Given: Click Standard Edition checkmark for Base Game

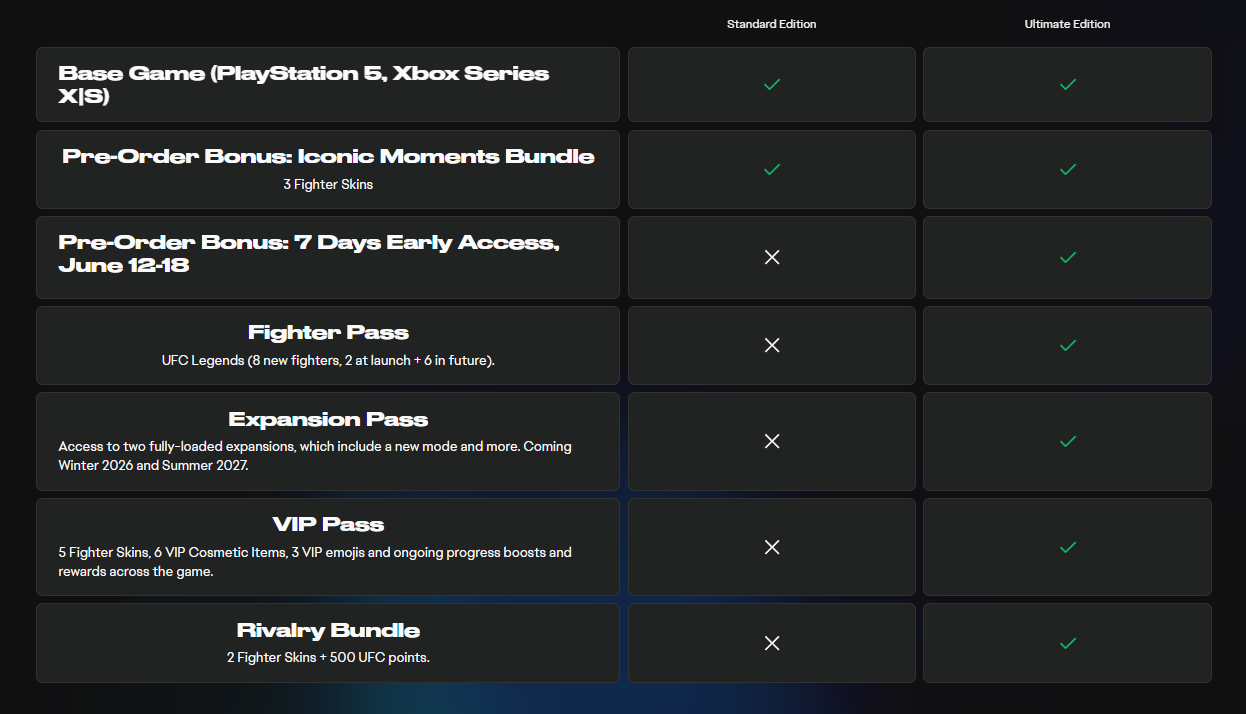Looking at the screenshot, I should click(771, 85).
